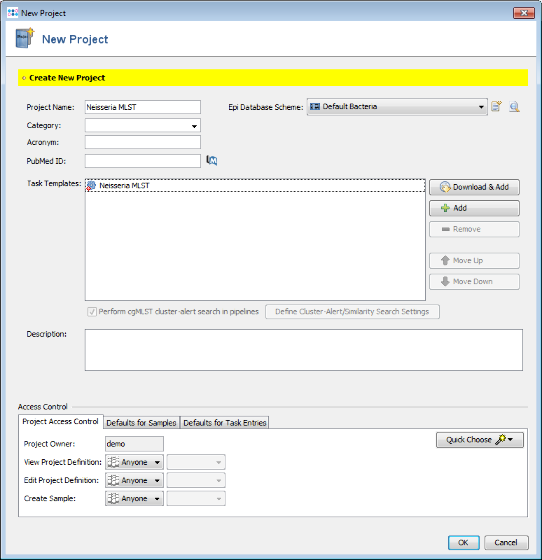Toggle cgMLST cluster-alert search checkbox

(92, 312)
